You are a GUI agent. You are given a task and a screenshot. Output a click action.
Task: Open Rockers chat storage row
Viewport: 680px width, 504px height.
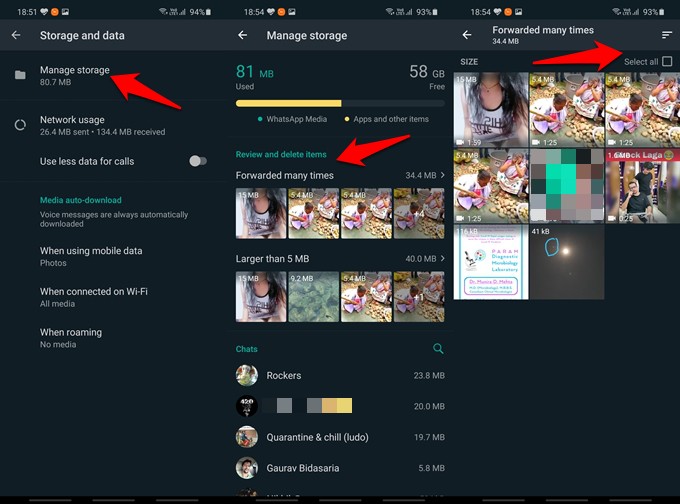tap(340, 375)
